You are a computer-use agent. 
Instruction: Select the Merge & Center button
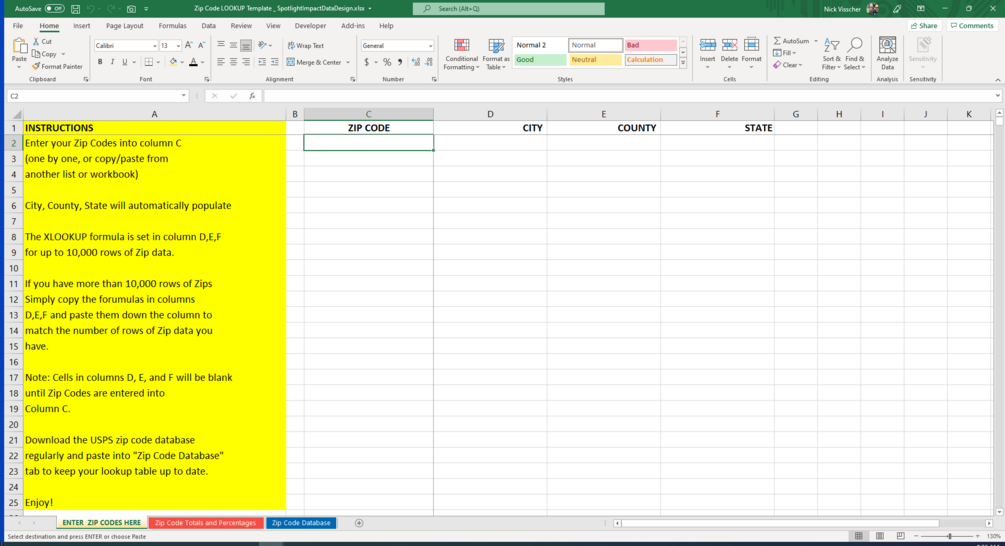click(x=318, y=62)
